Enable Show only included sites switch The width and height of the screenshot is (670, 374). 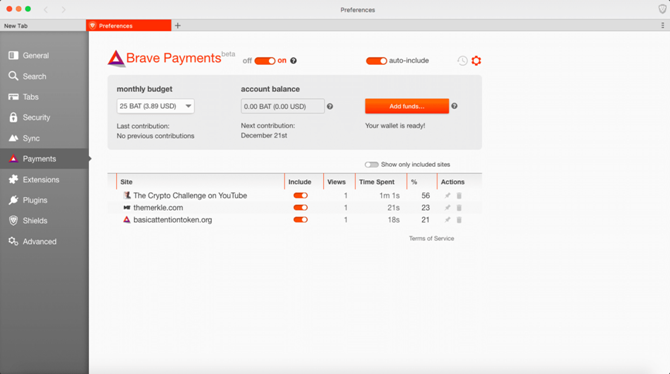(371, 165)
